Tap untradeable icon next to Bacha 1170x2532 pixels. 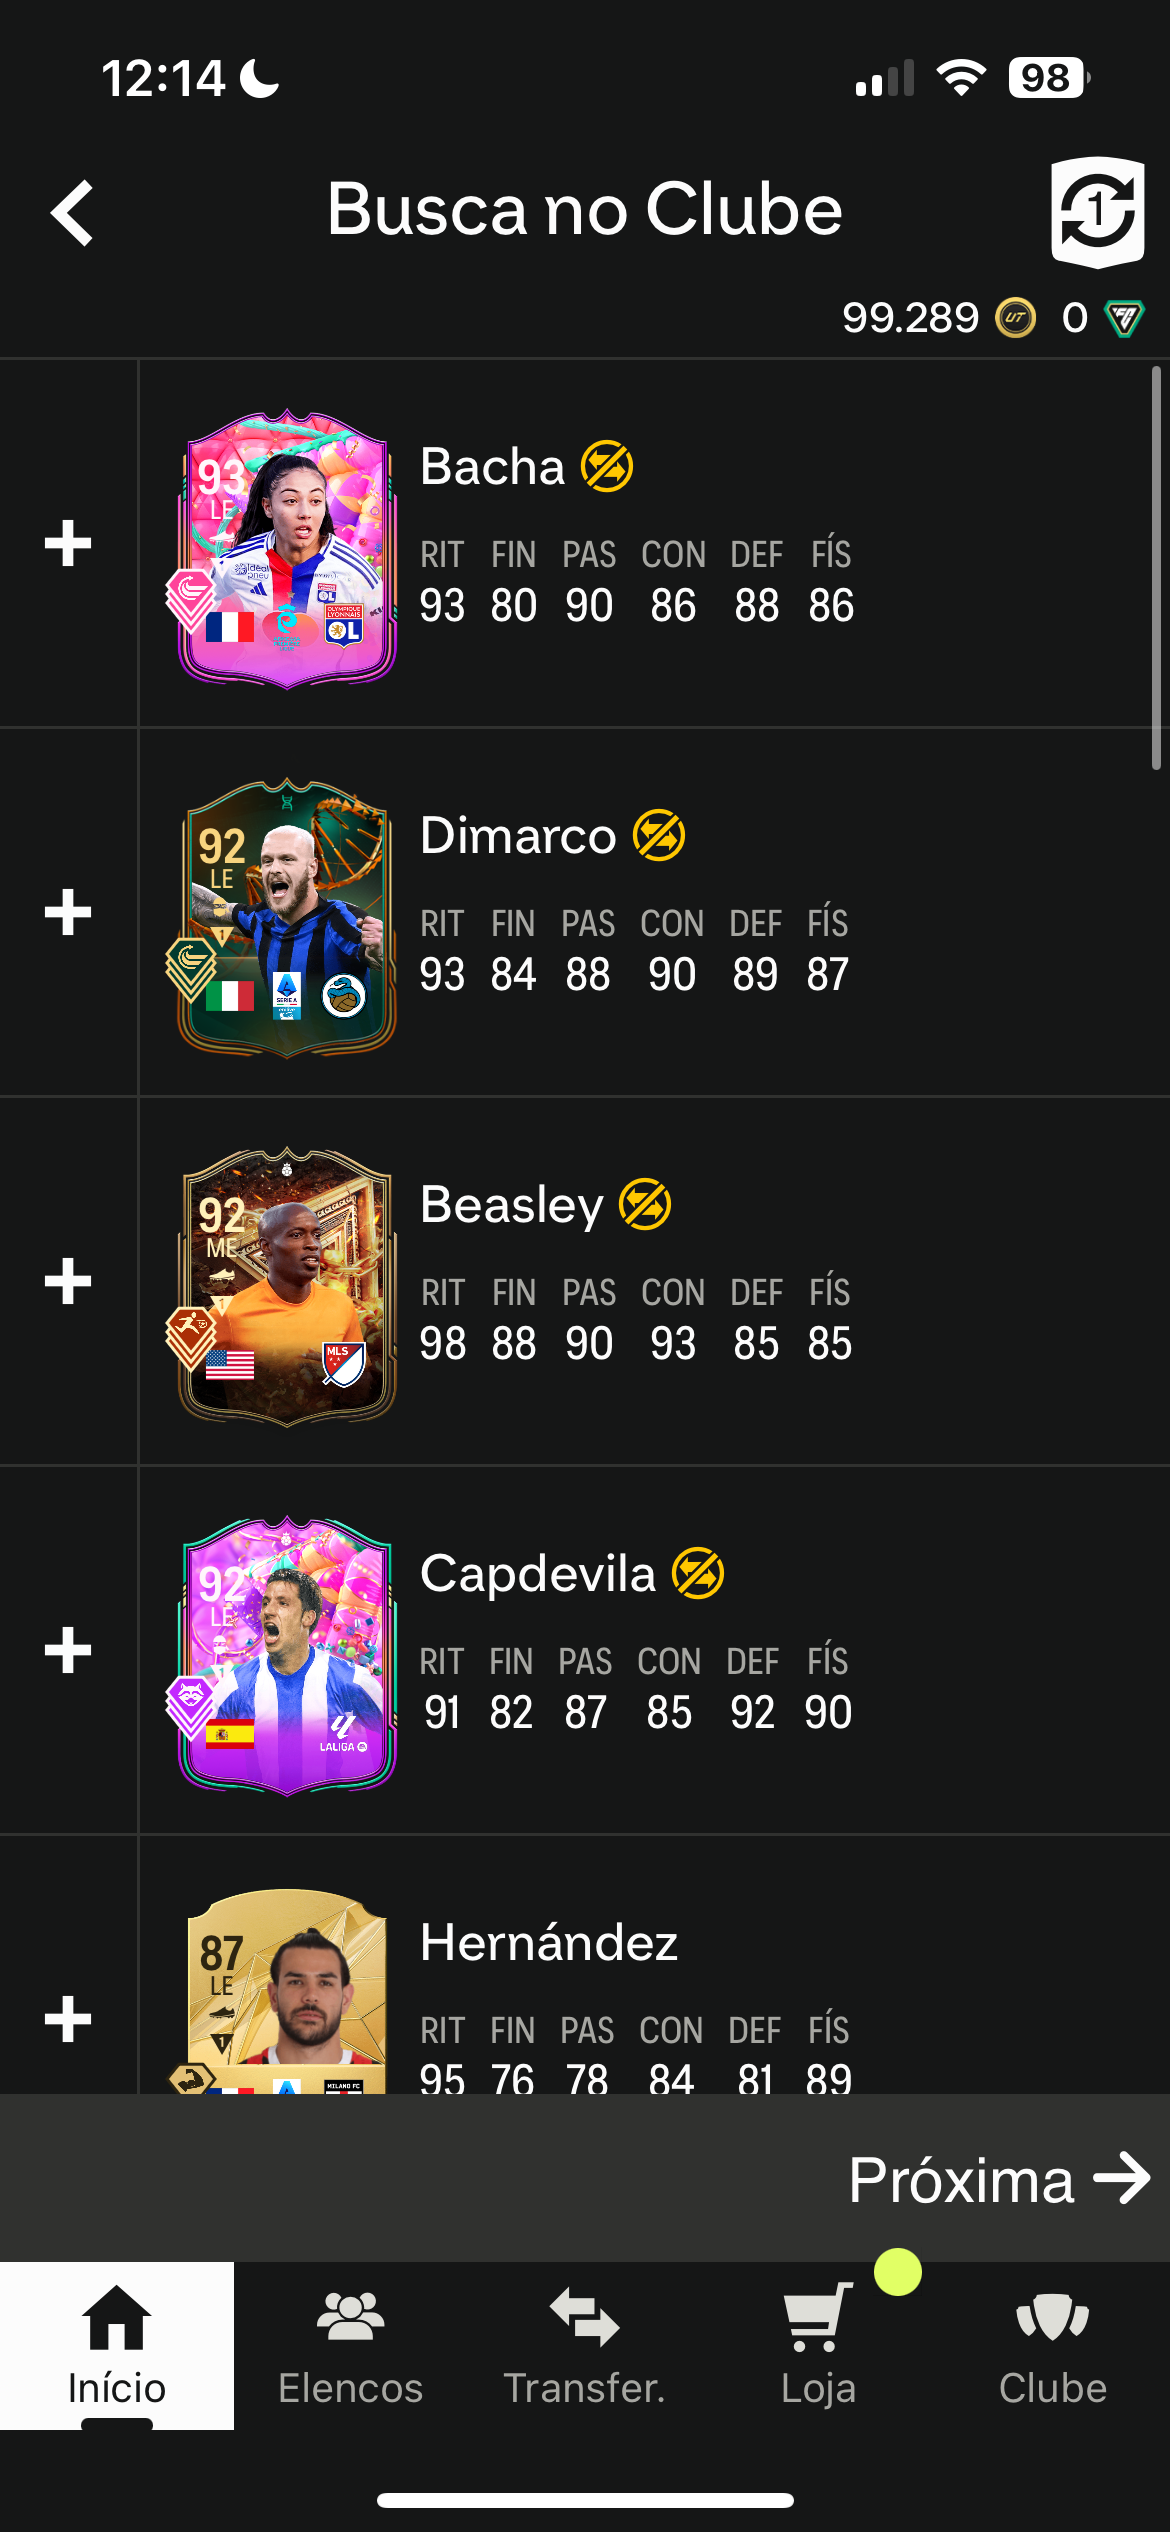607,467
